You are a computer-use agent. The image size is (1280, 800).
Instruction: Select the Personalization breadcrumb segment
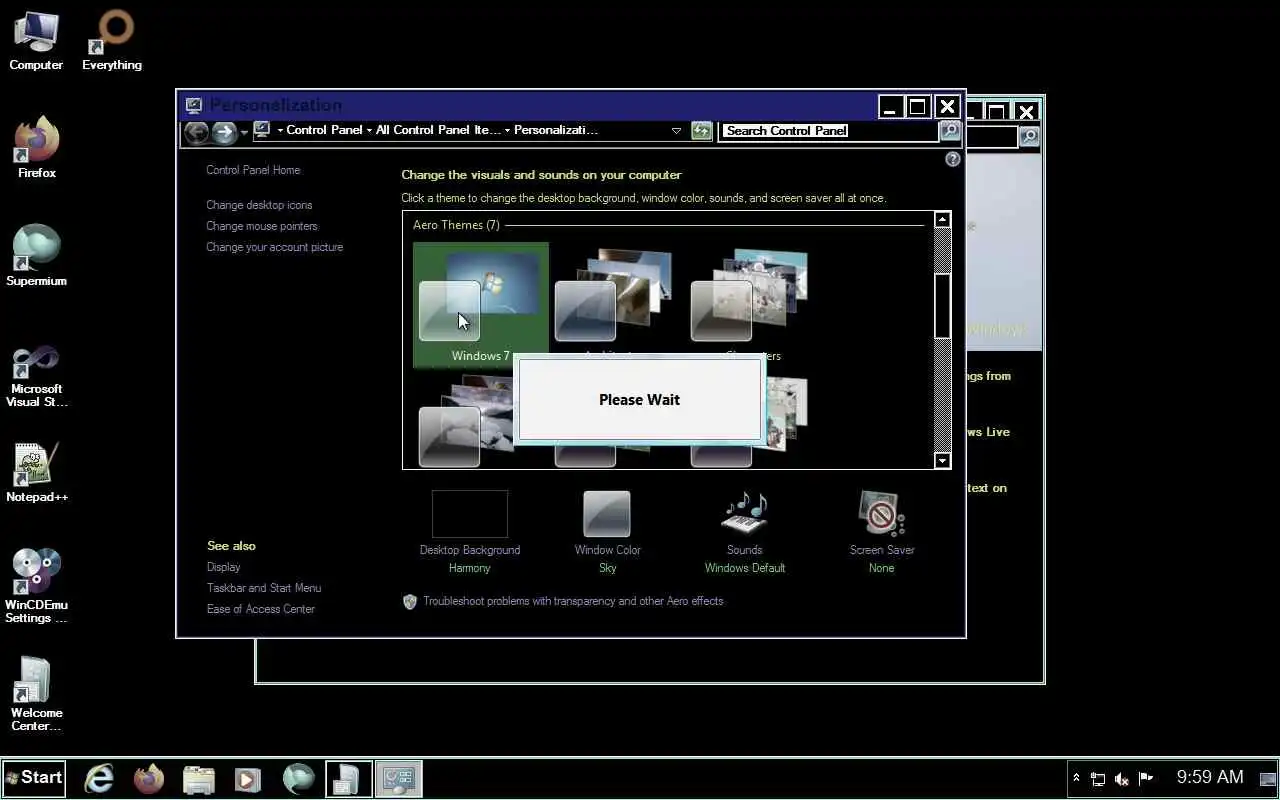pyautogui.click(x=556, y=131)
